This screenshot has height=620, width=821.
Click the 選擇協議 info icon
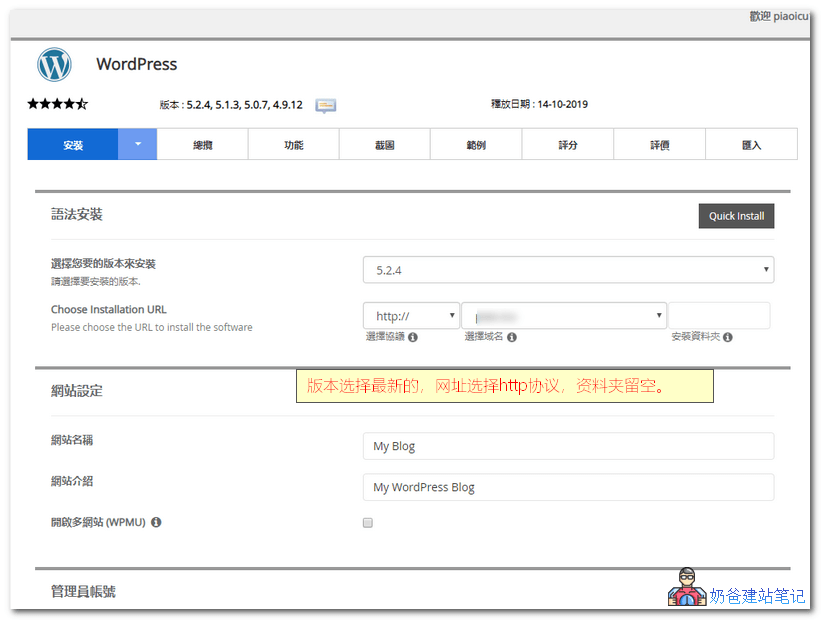pos(412,337)
